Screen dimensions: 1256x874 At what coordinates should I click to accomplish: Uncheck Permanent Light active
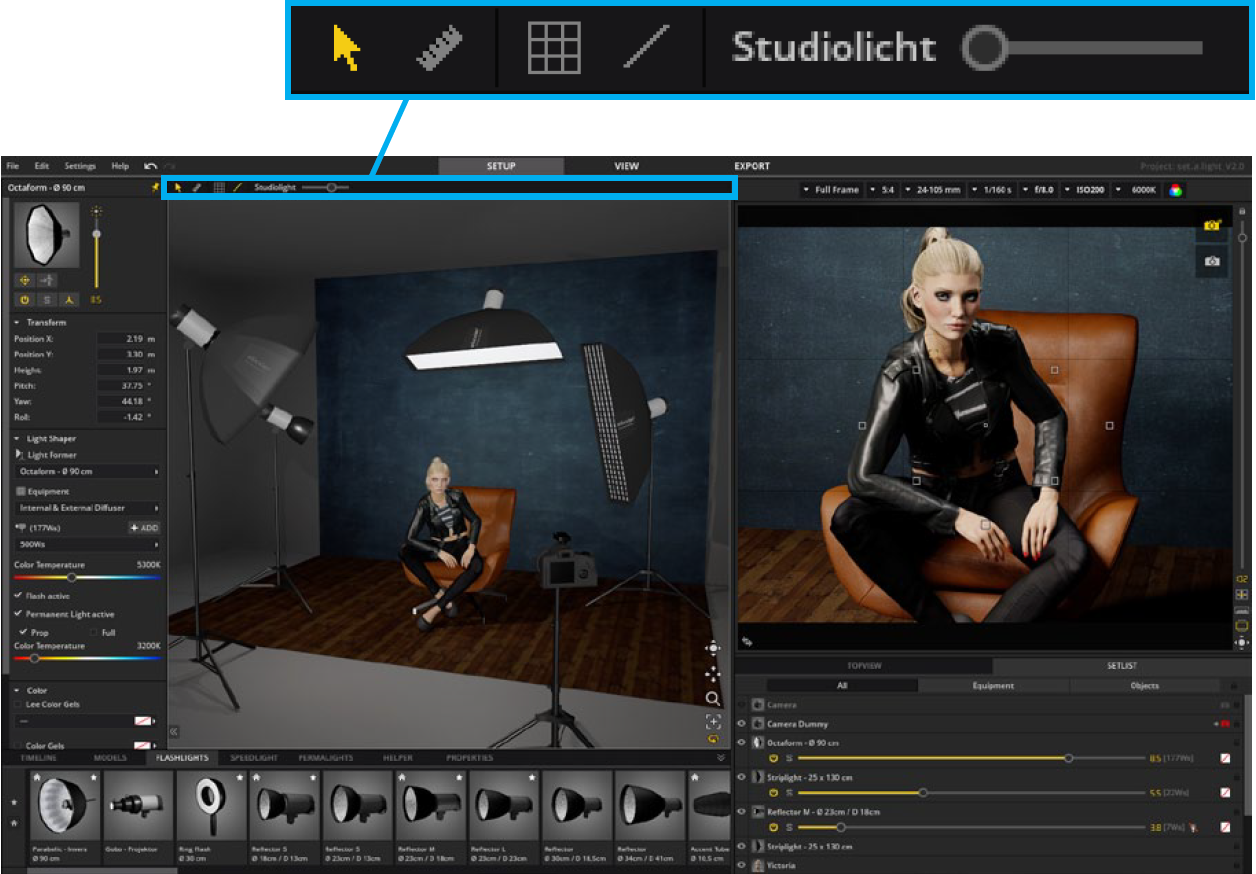pyautogui.click(x=18, y=614)
